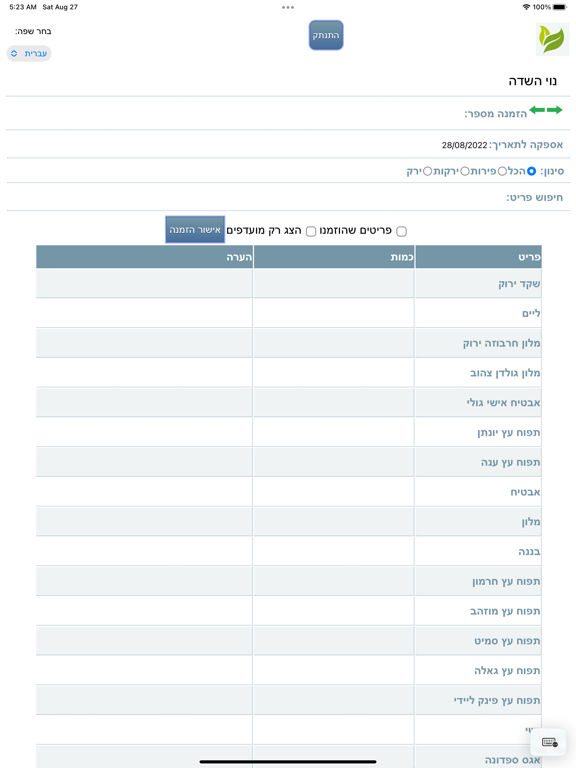
Task: Click the delivery date 28/08/2022
Action: (x=464, y=145)
